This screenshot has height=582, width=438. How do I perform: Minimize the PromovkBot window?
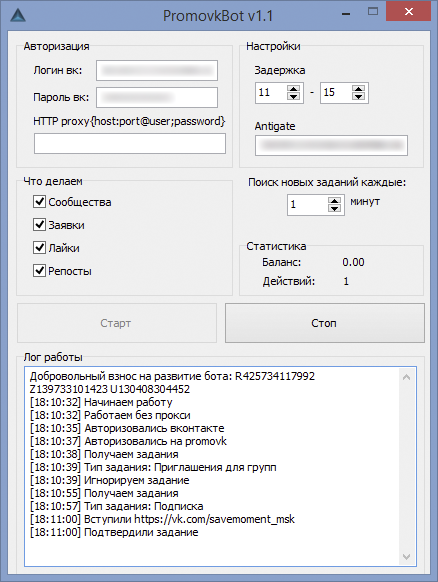(x=346, y=14)
